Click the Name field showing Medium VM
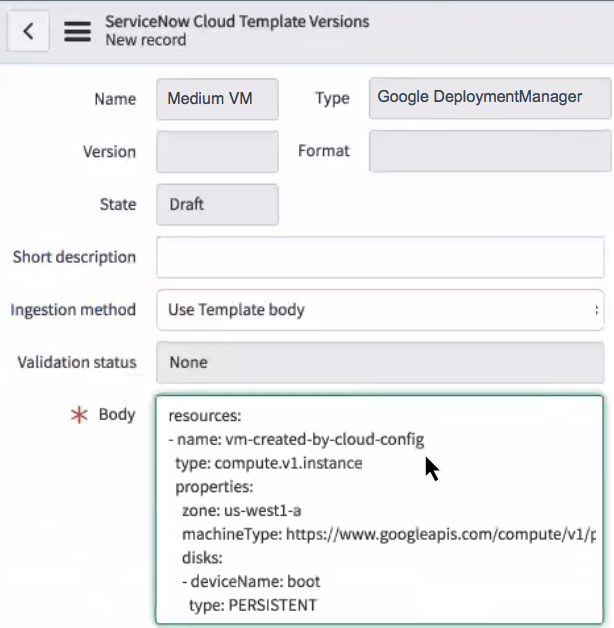The width and height of the screenshot is (614, 628). (217, 99)
